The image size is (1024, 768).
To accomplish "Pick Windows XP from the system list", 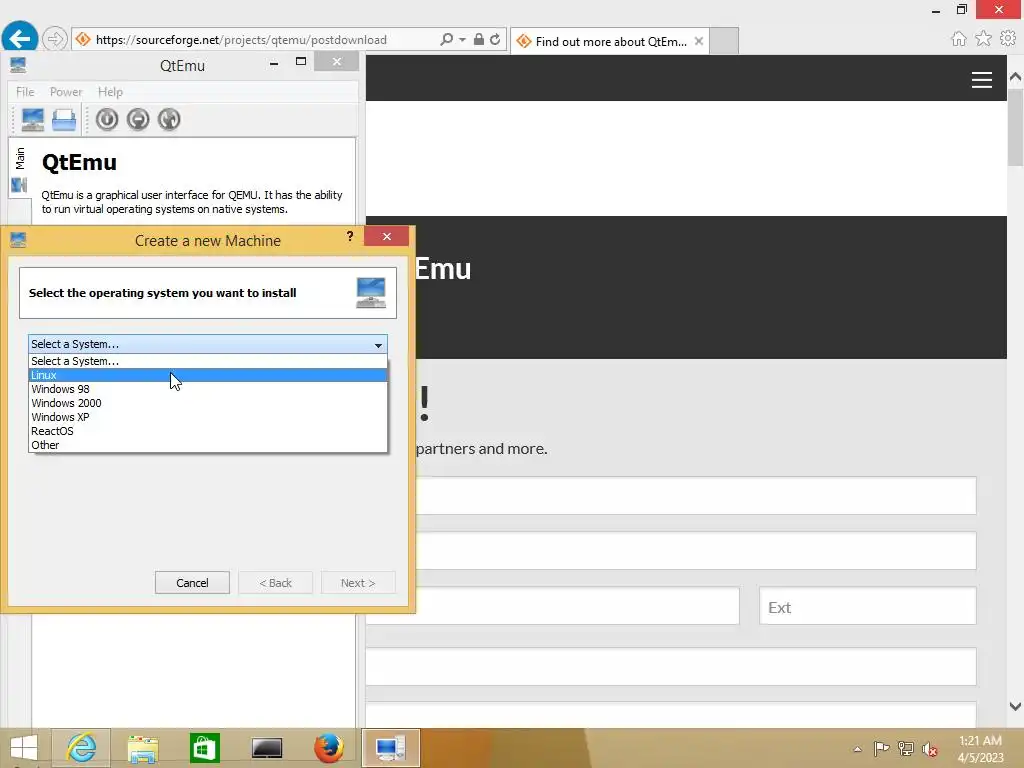I will pyautogui.click(x=208, y=417).
